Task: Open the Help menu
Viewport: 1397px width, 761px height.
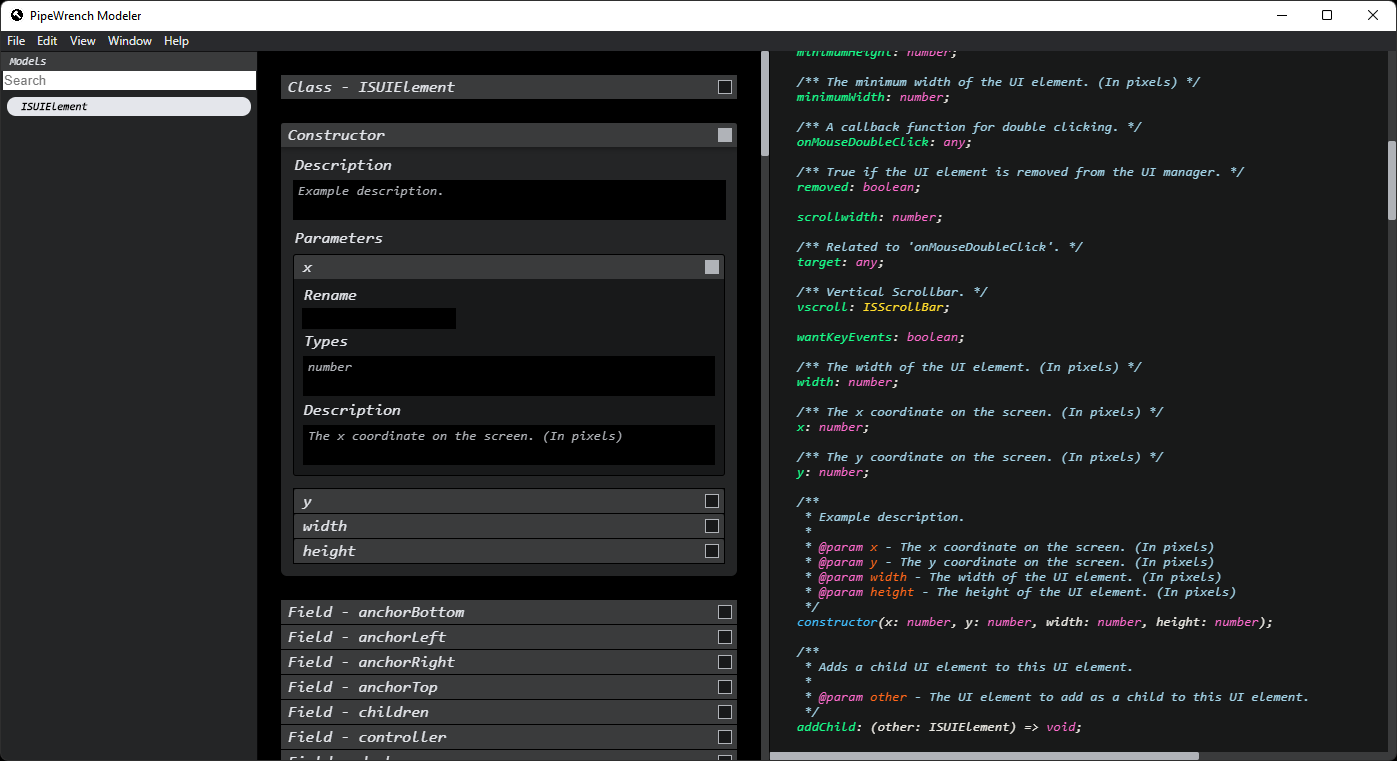Action: 176,41
